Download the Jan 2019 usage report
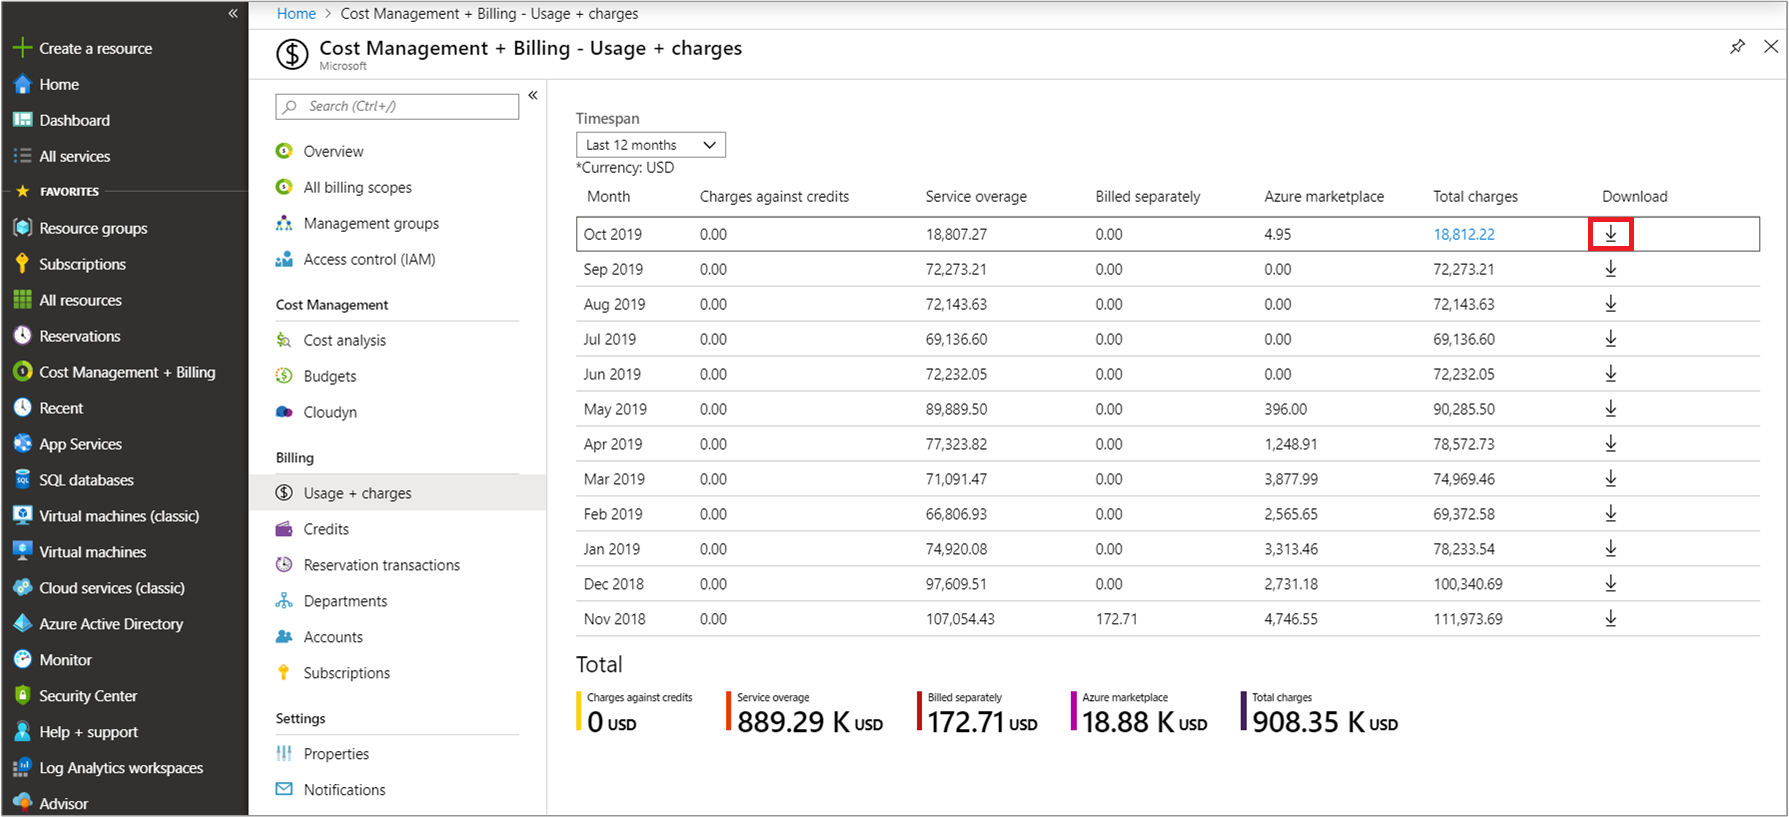 coord(1611,549)
